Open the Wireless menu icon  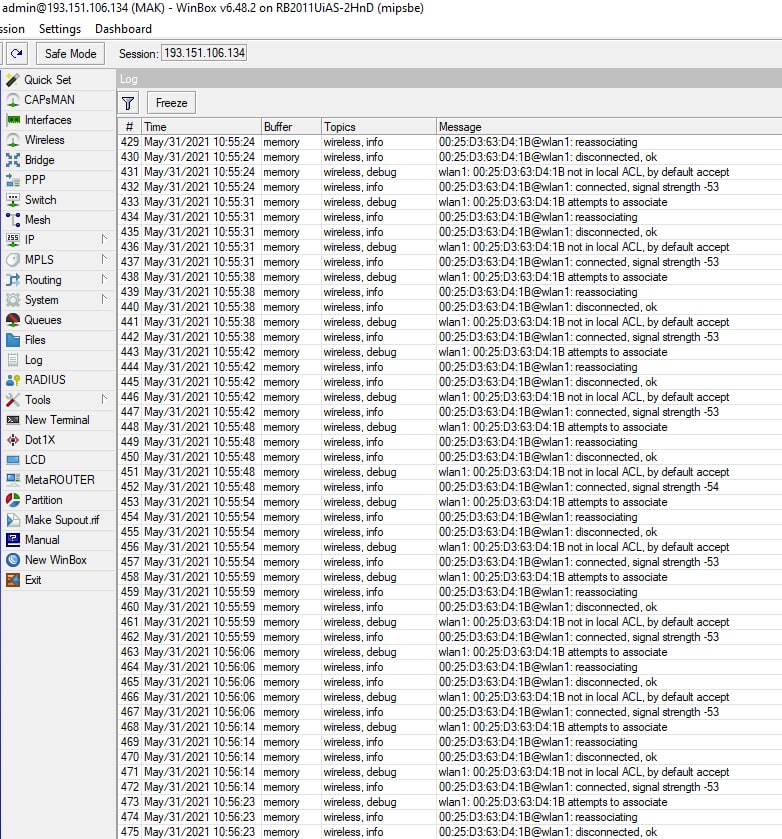(13, 140)
